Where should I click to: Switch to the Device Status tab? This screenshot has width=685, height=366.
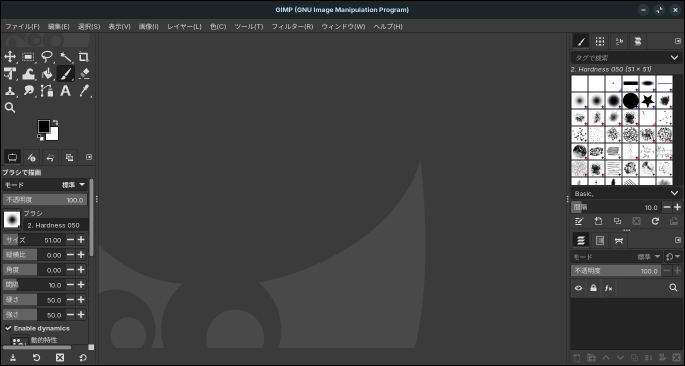click(x=31, y=157)
